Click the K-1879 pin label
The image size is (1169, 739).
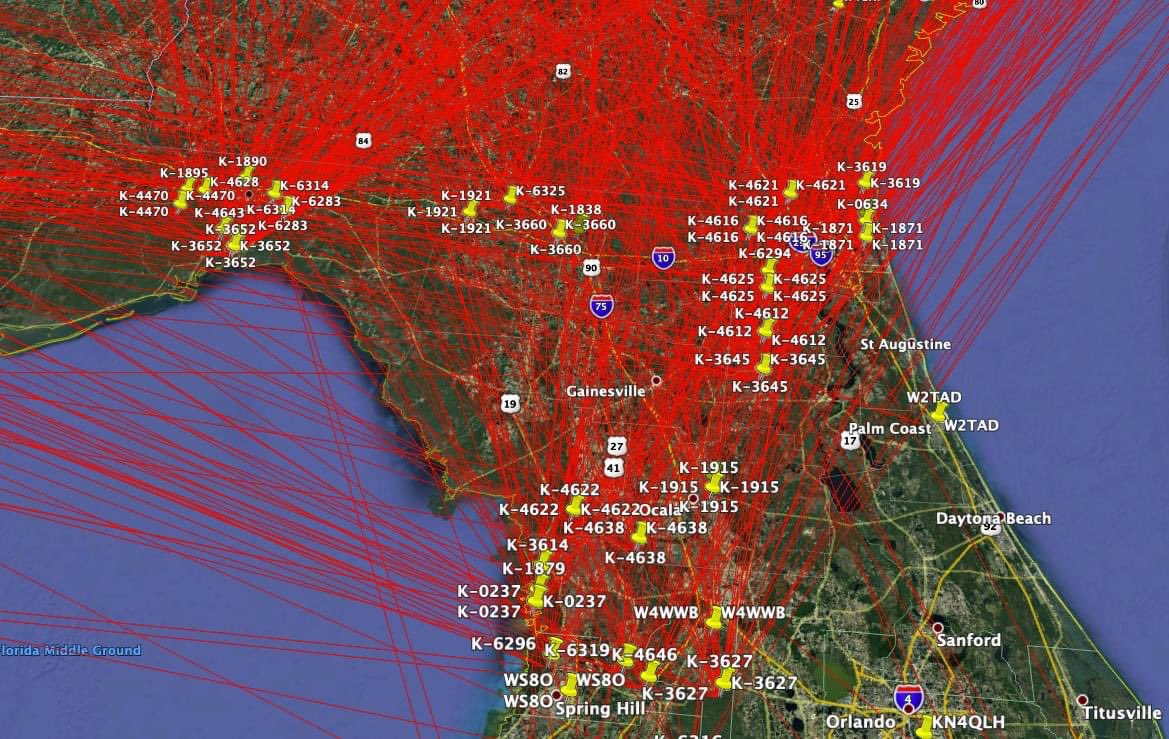534,569
